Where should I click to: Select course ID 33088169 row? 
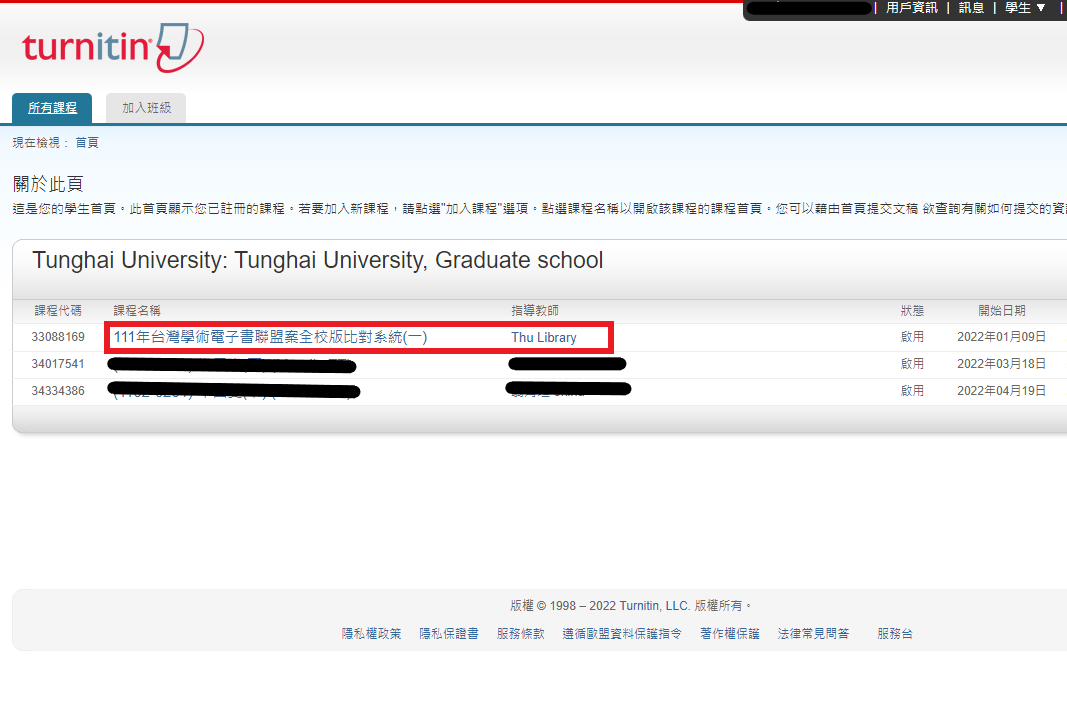57,337
